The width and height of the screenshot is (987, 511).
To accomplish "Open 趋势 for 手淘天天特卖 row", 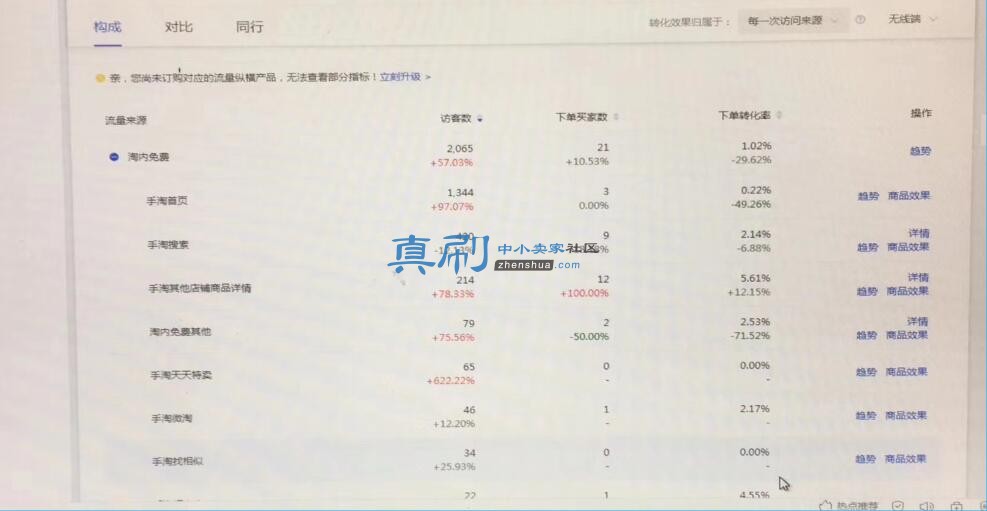I will click(866, 373).
